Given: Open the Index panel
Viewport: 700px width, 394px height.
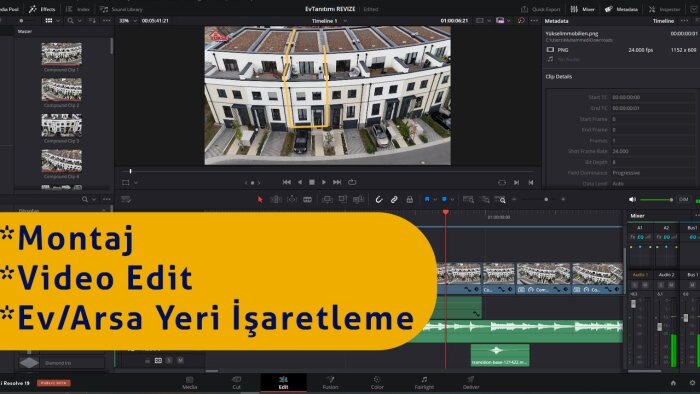Looking at the screenshot, I should 78,9.
